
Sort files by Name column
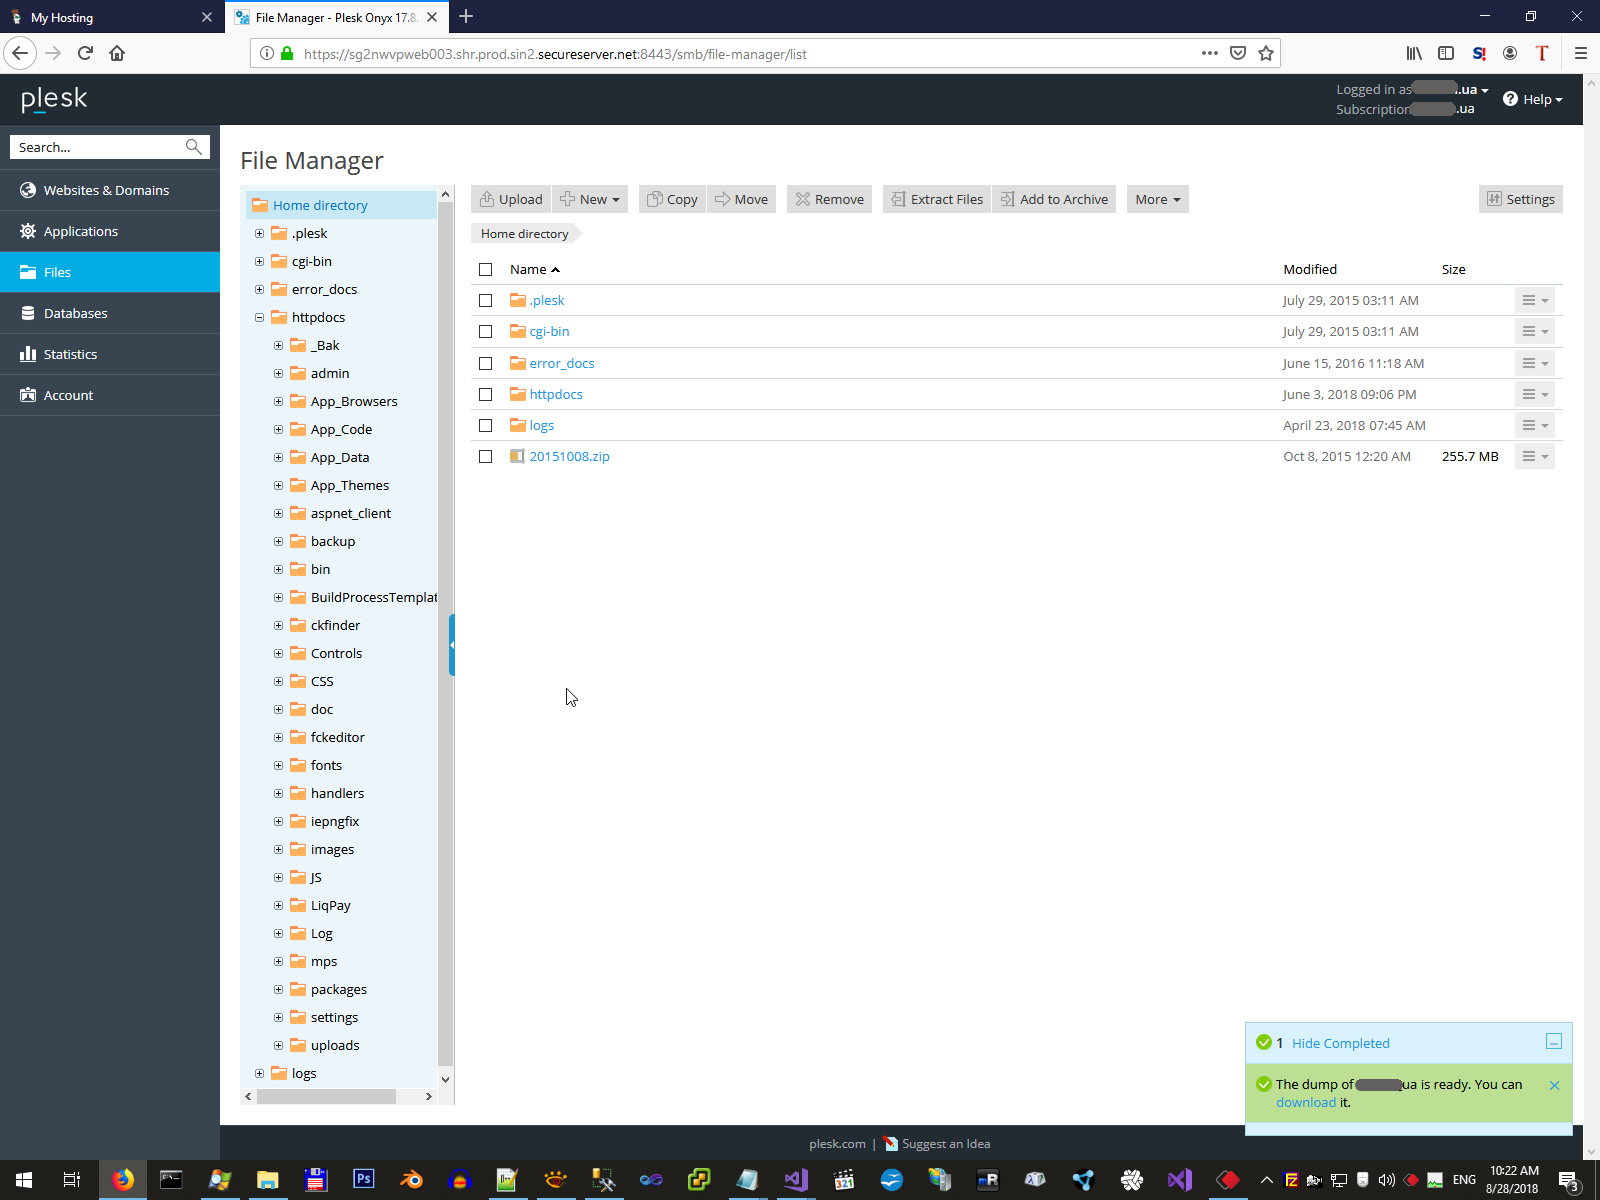point(535,269)
